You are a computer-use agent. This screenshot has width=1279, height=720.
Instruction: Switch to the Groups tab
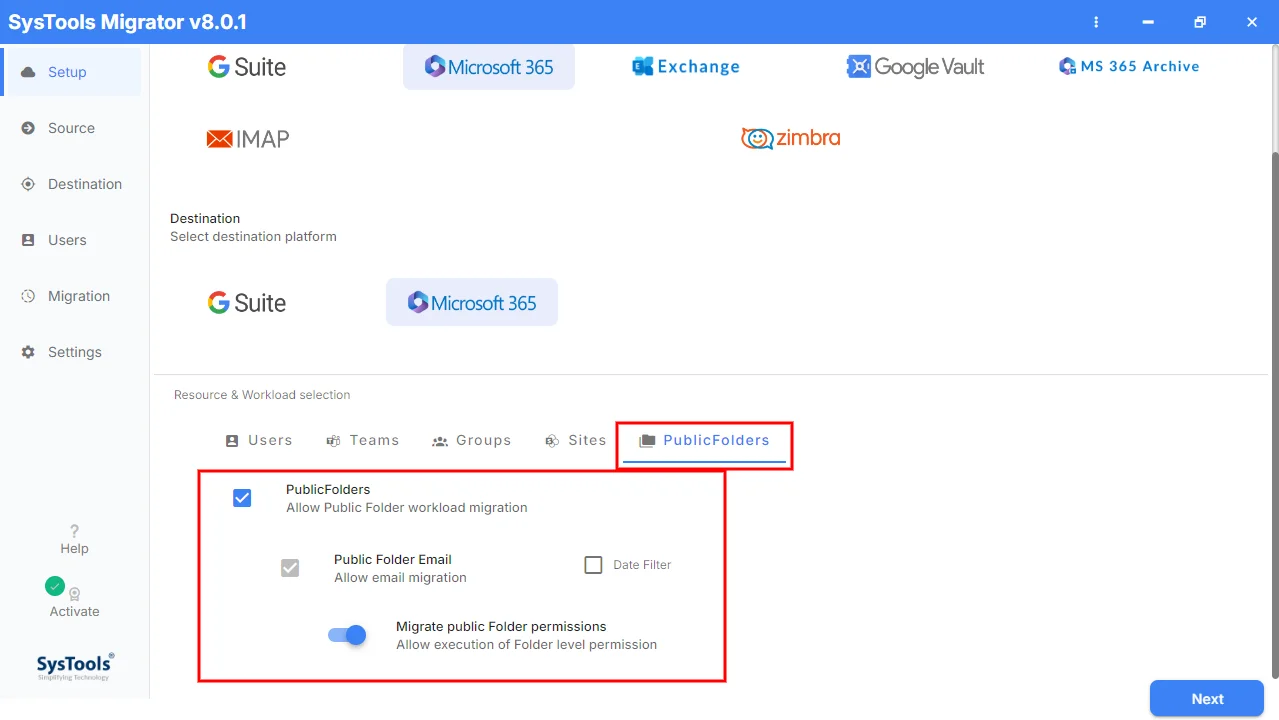(471, 440)
